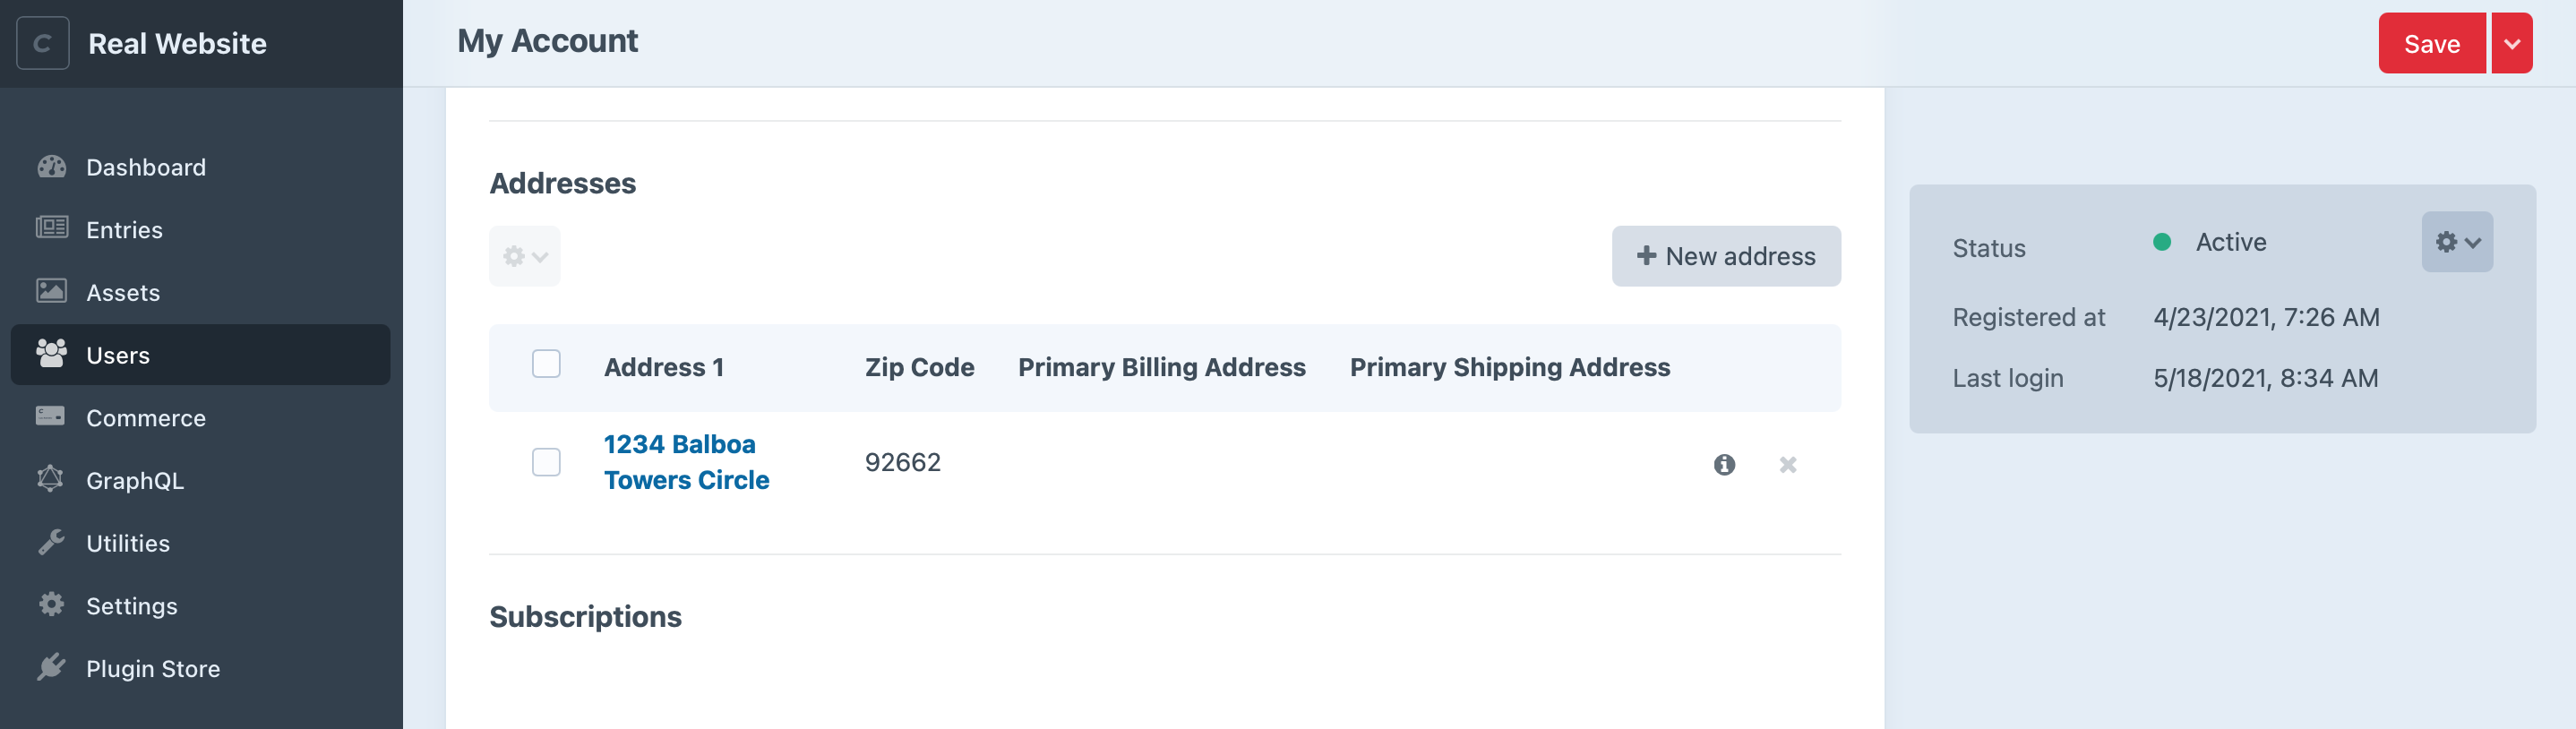Screen dimensions: 2576x729
Task: Open the addresses gear settings dropdown
Action: (x=524, y=256)
